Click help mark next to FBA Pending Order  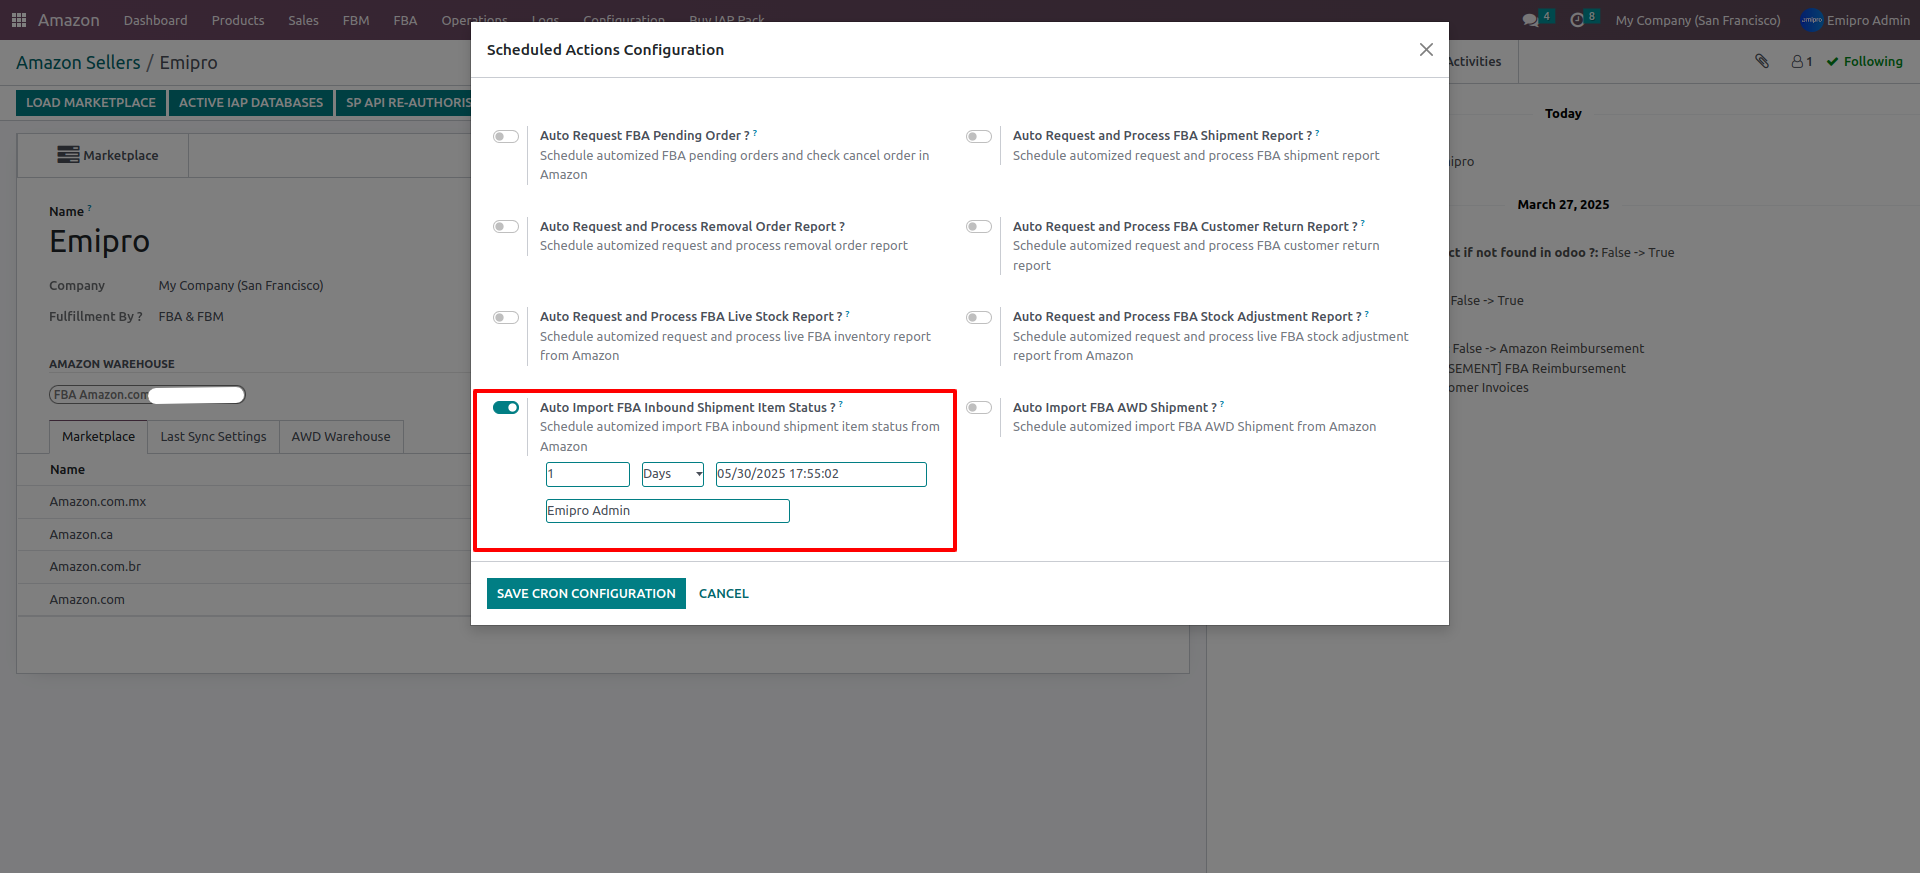coord(755,132)
